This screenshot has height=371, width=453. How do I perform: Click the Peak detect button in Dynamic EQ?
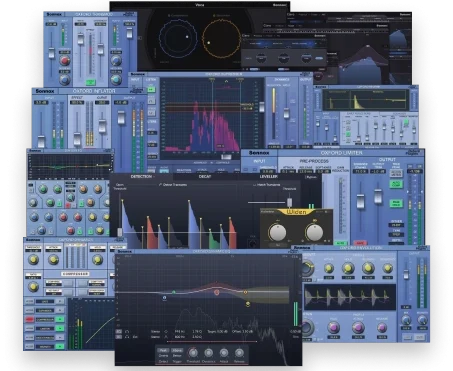coord(163,351)
